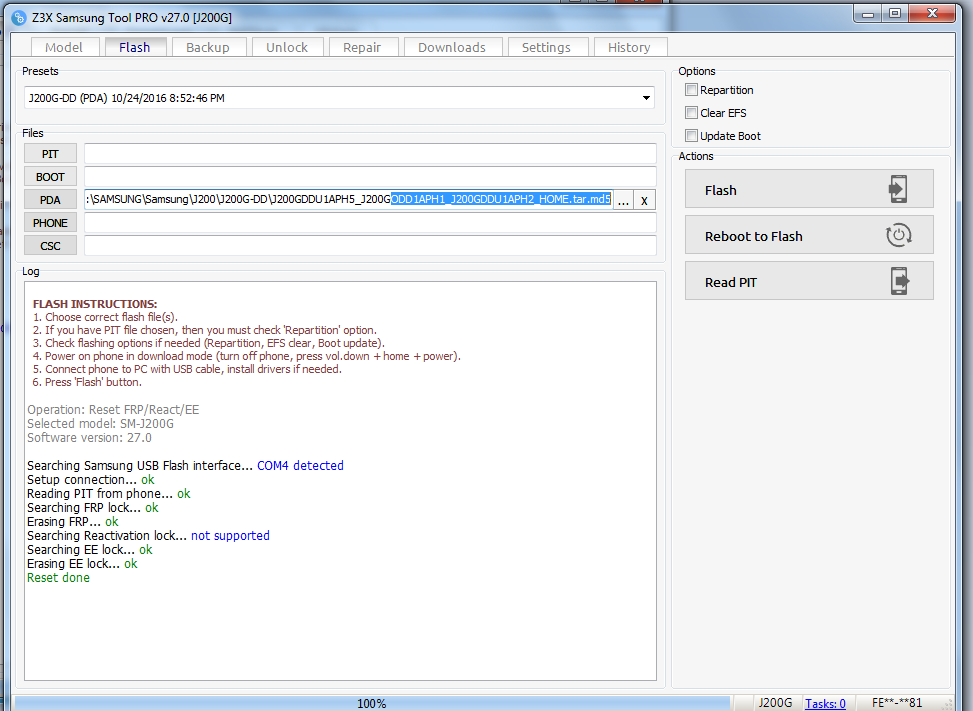This screenshot has height=711, width=973.
Task: Switch to the Downloads tab
Action: 452,47
